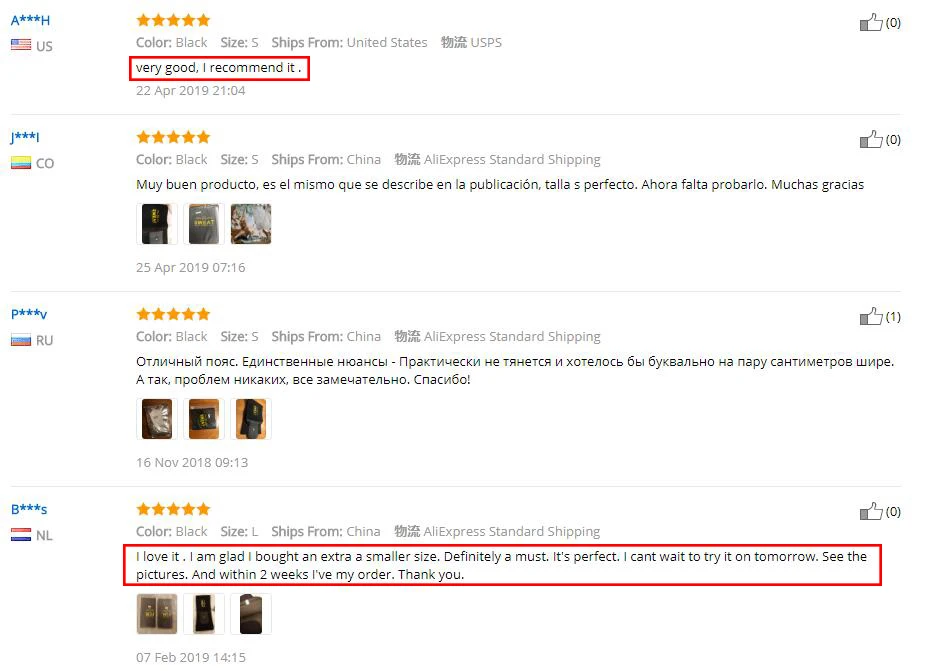Like the review by A***H
This screenshot has width=934, height=671.
coord(871,23)
